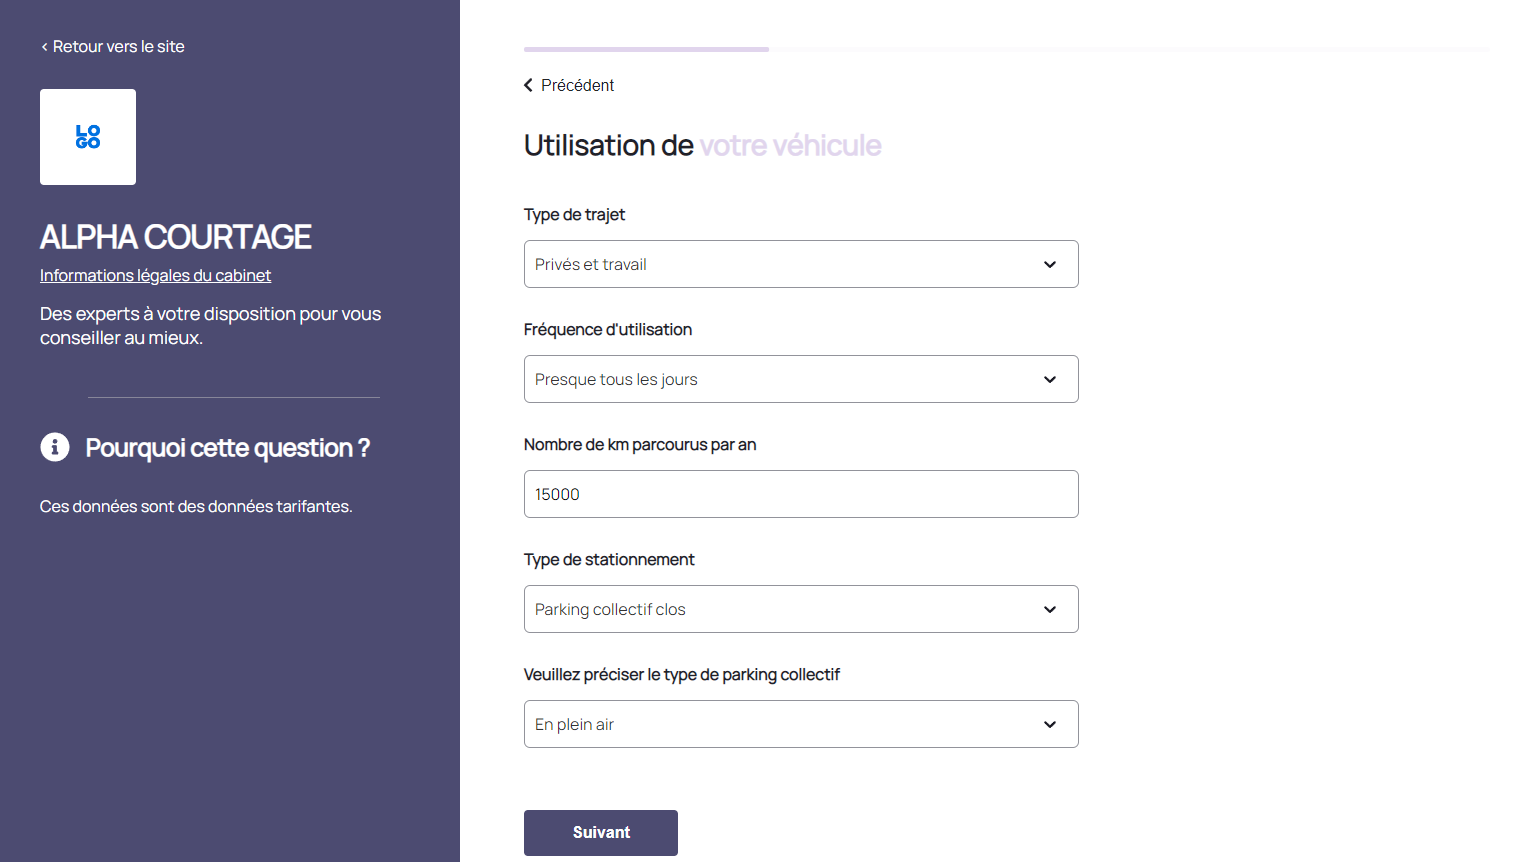The width and height of the screenshot is (1520, 862).
Task: Return to site via Retour vers le site
Action: [118, 47]
